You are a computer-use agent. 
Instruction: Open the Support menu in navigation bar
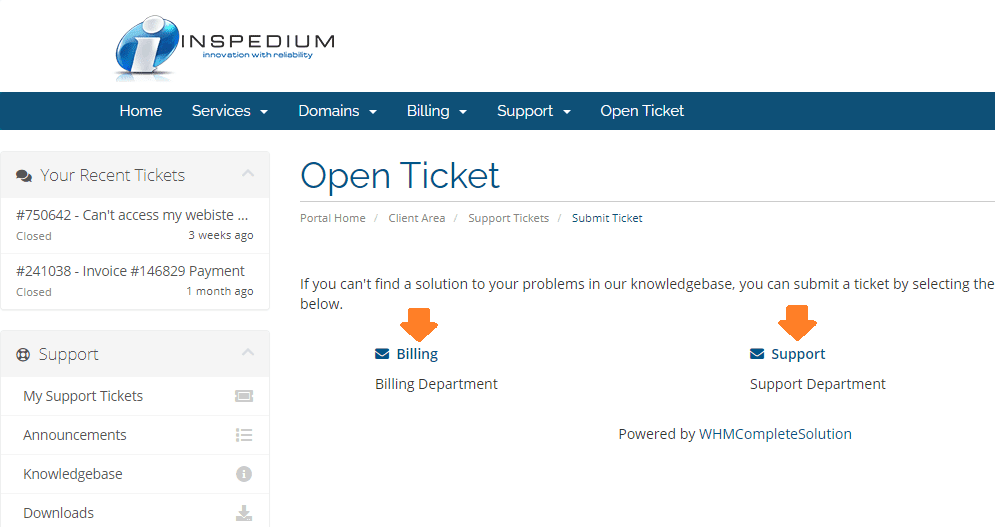click(534, 111)
